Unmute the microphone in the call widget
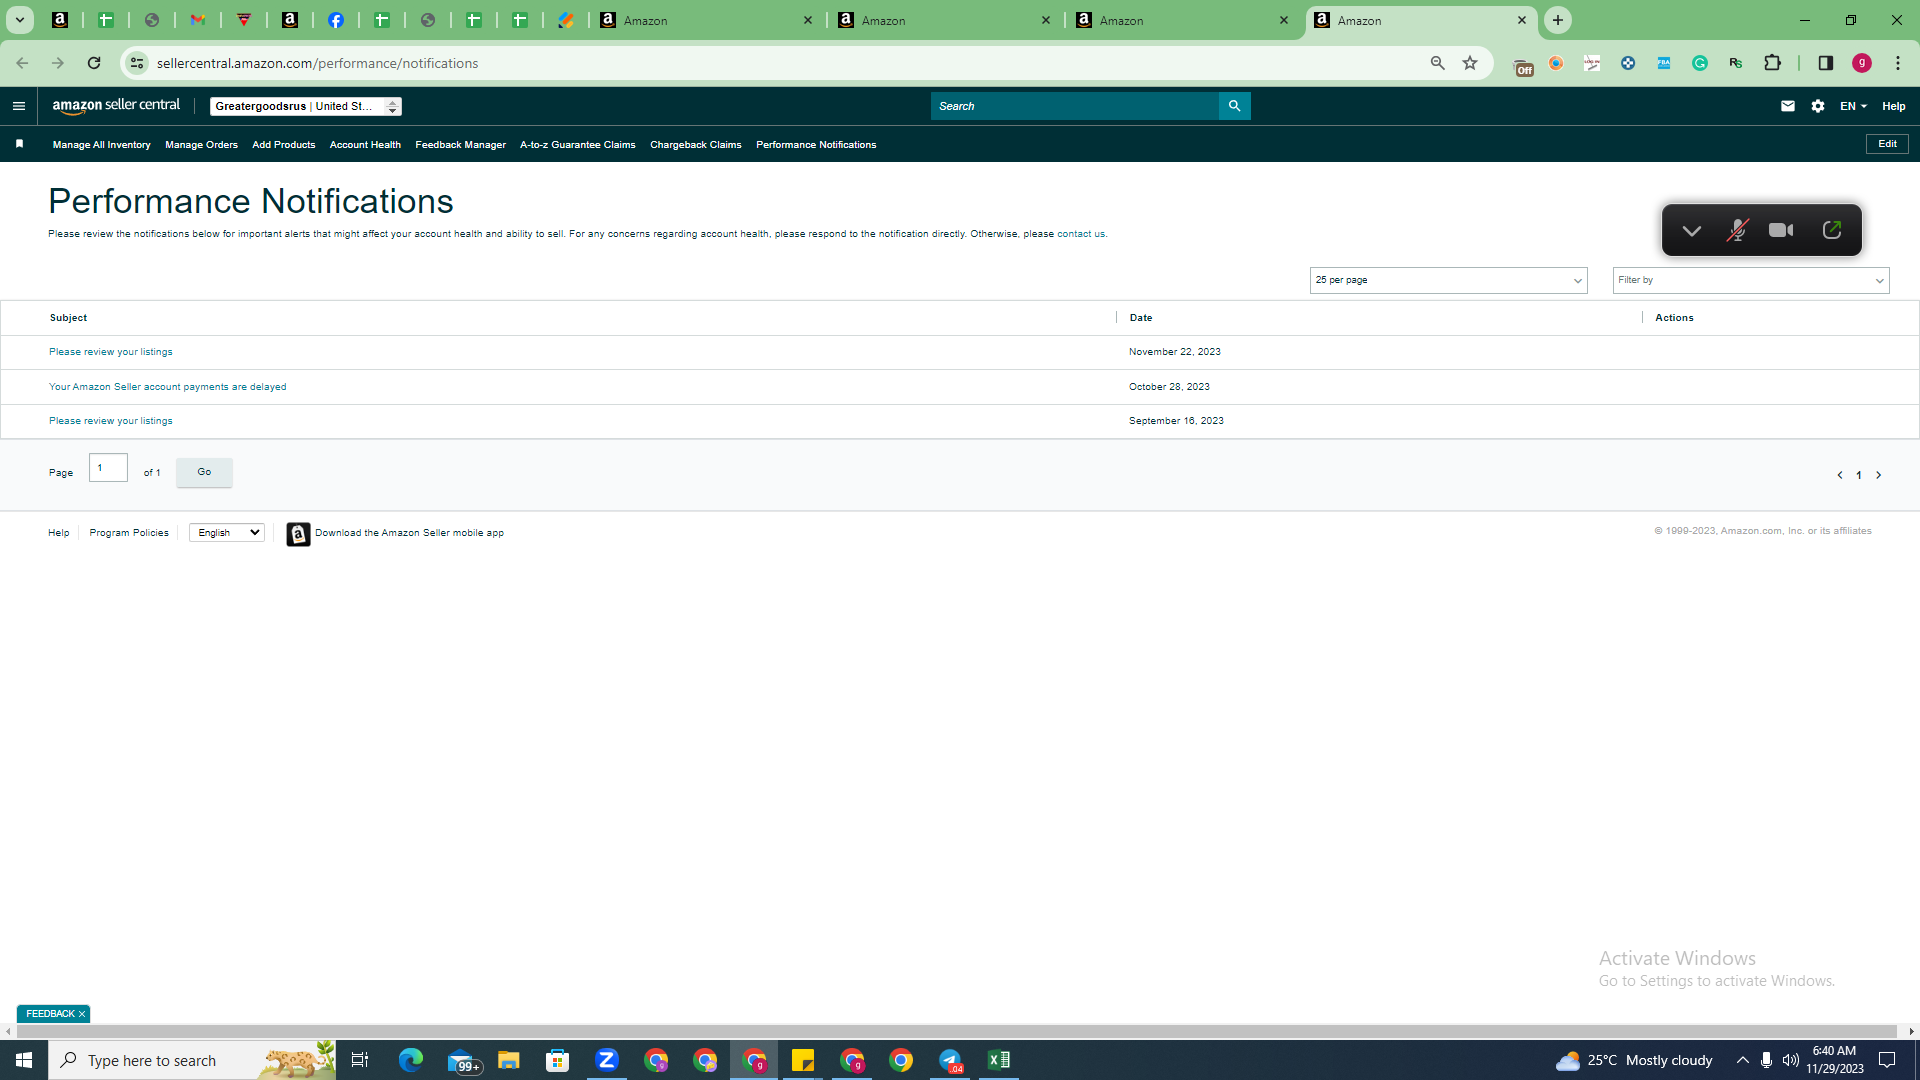Viewport: 1920px width, 1080px height. [1737, 231]
